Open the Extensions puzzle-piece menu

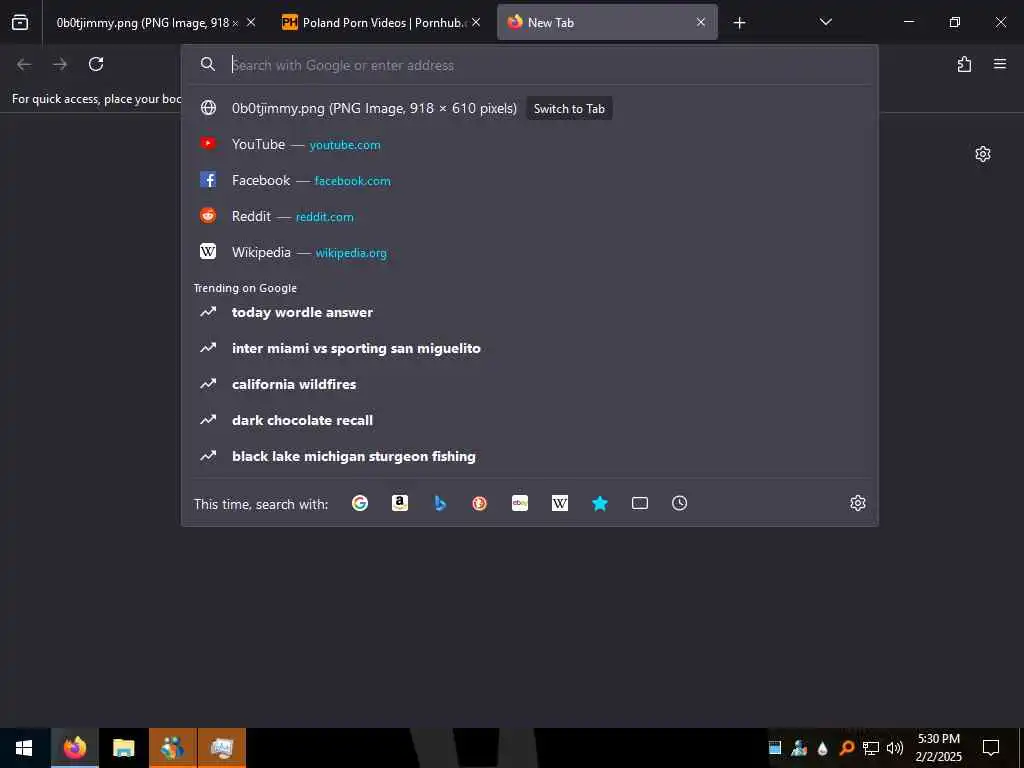tap(965, 64)
